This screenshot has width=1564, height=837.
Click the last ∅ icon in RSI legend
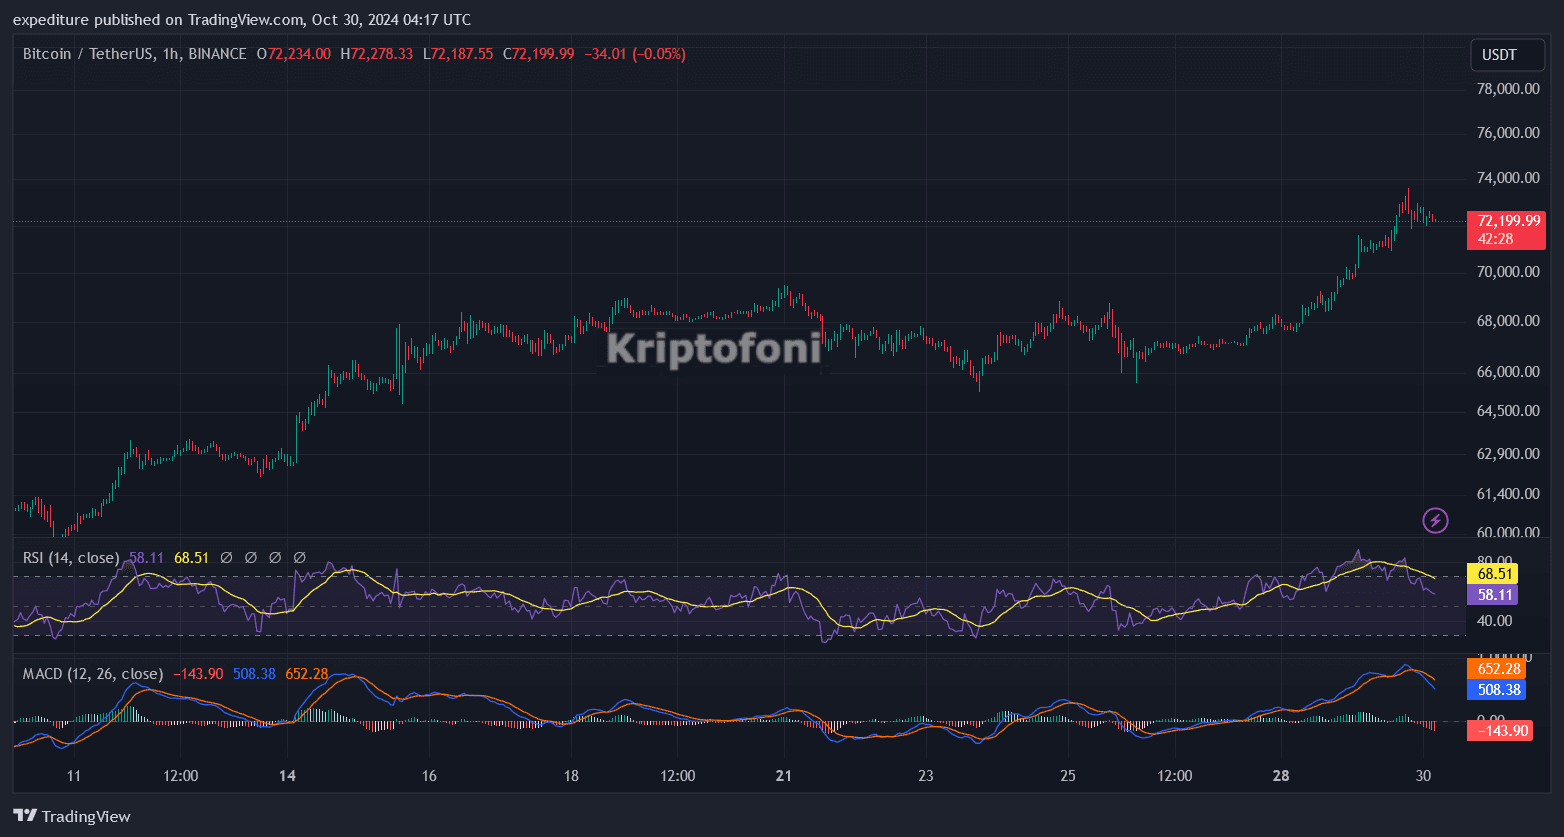(x=298, y=557)
